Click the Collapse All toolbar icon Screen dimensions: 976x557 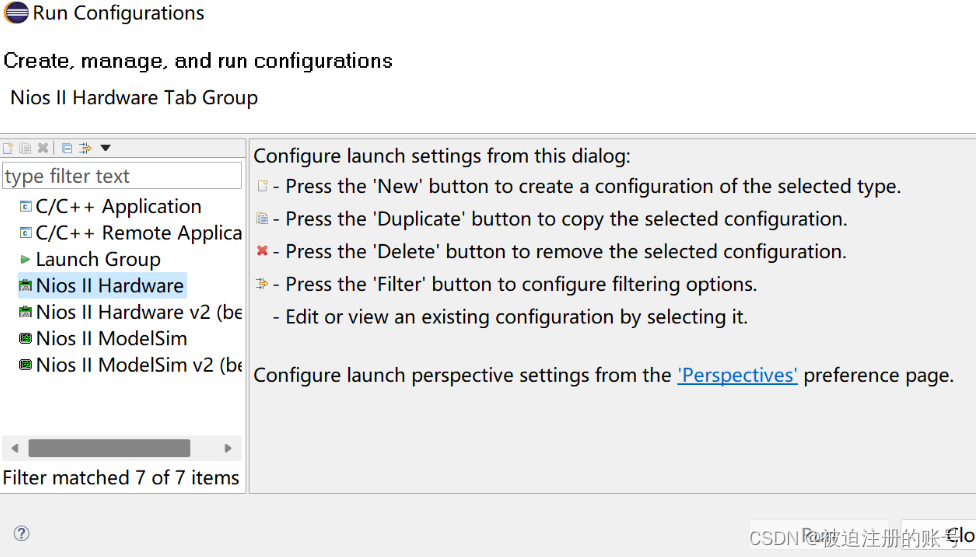pos(67,148)
